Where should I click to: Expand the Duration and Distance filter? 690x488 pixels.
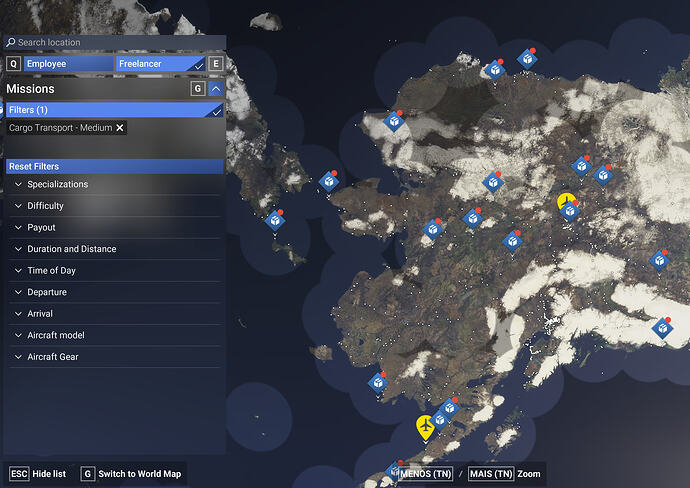115,249
